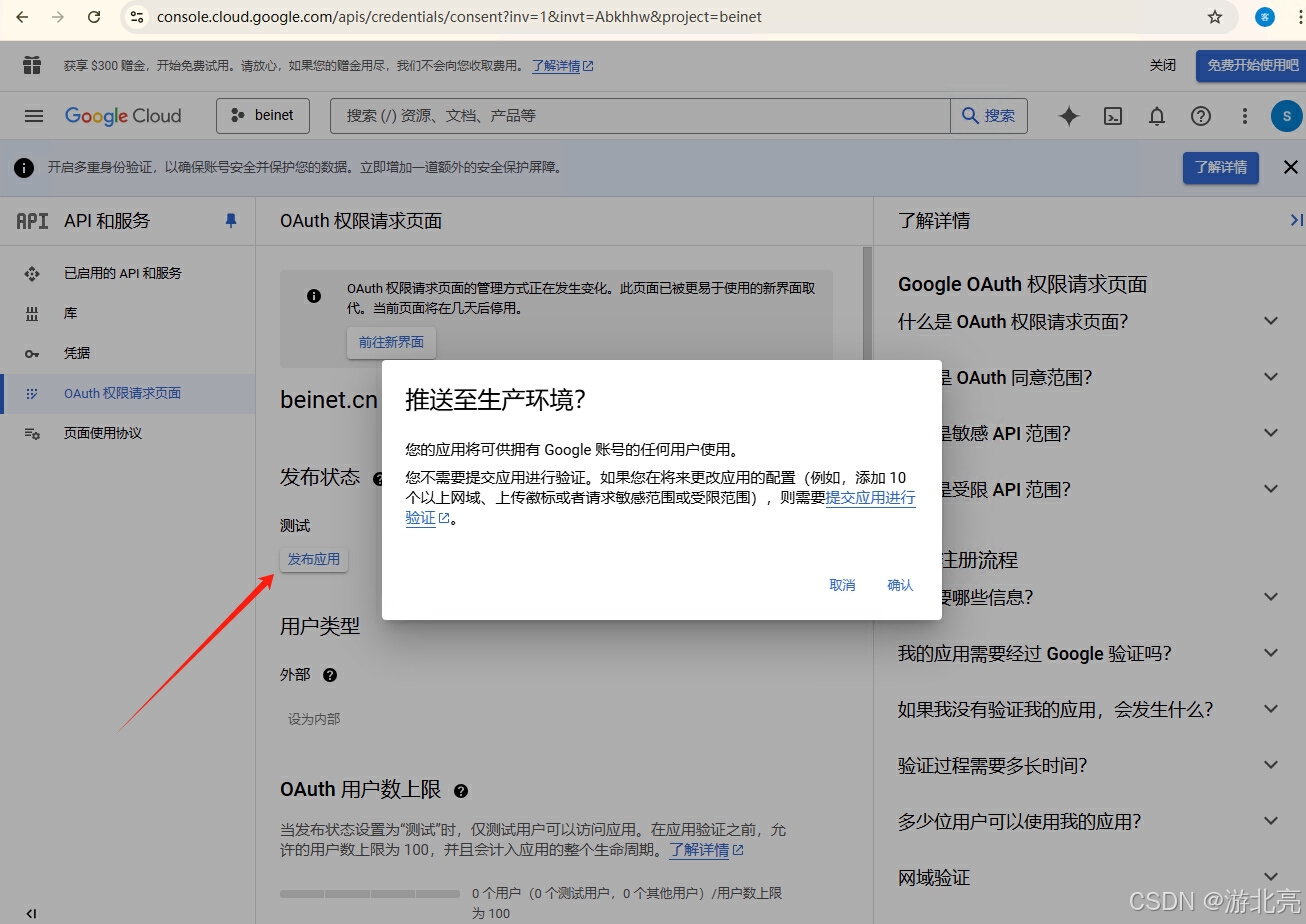Click 取消 in the dialog
The width and height of the screenshot is (1306, 924).
tap(842, 585)
